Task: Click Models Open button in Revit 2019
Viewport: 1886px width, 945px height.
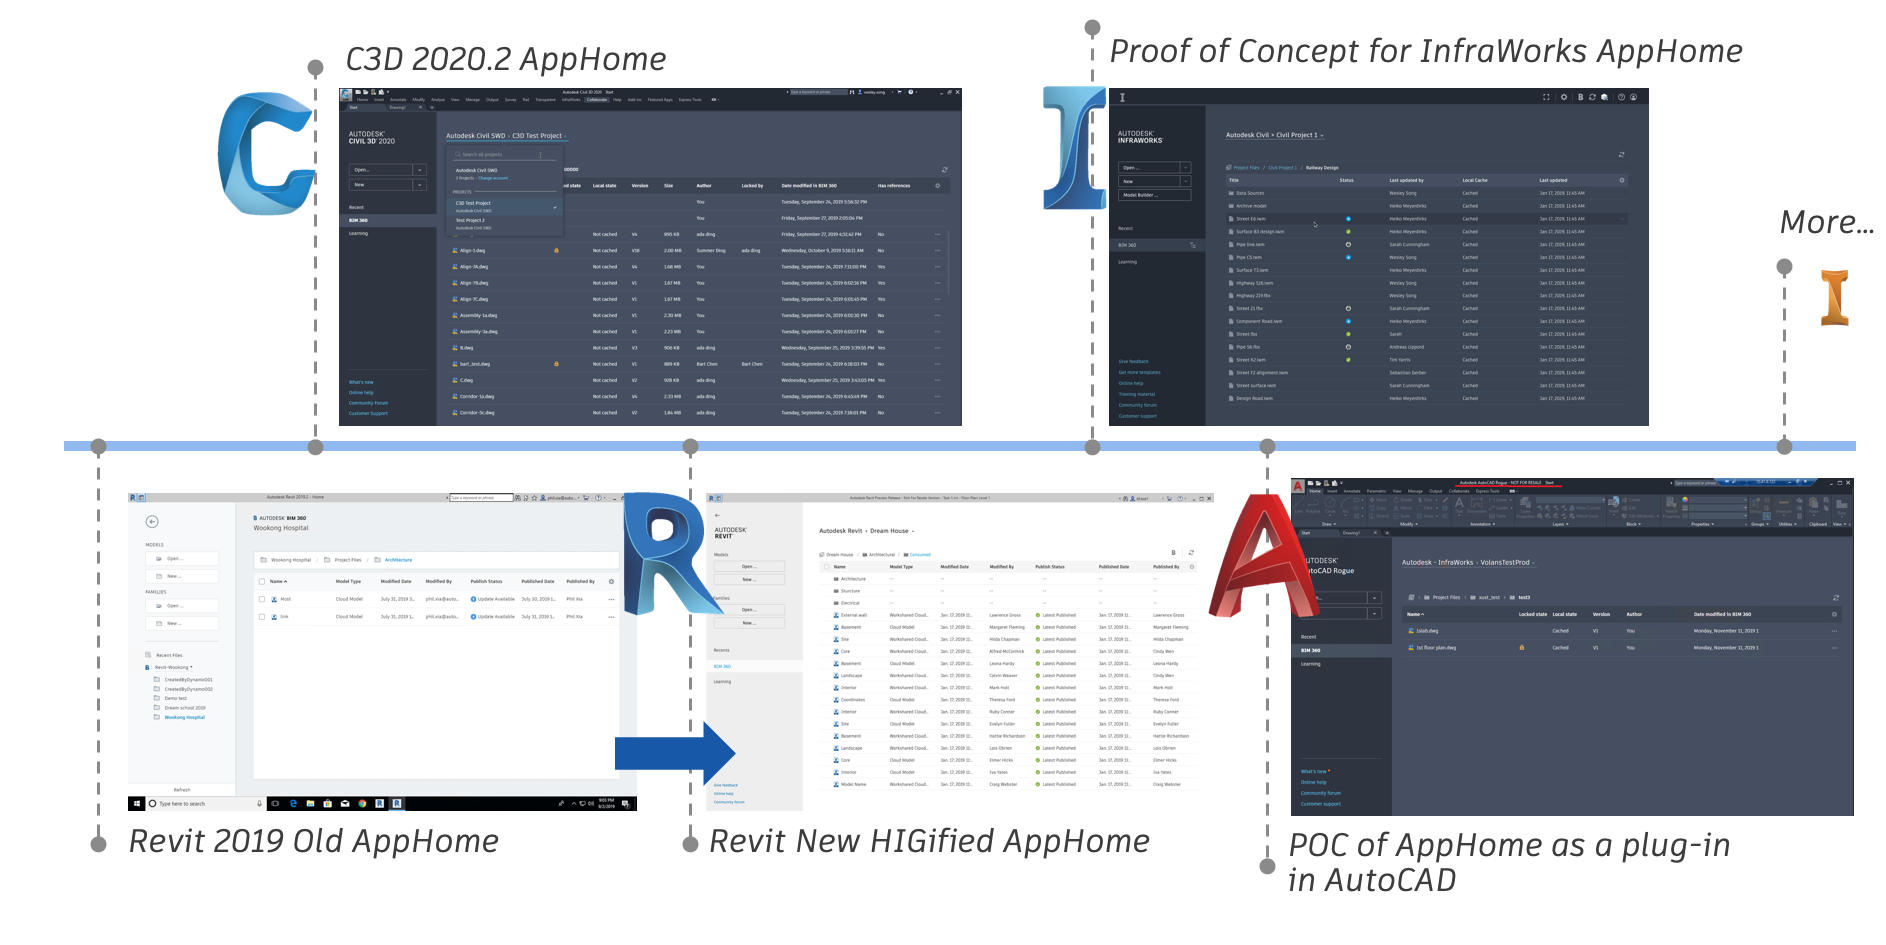Action: [x=182, y=559]
